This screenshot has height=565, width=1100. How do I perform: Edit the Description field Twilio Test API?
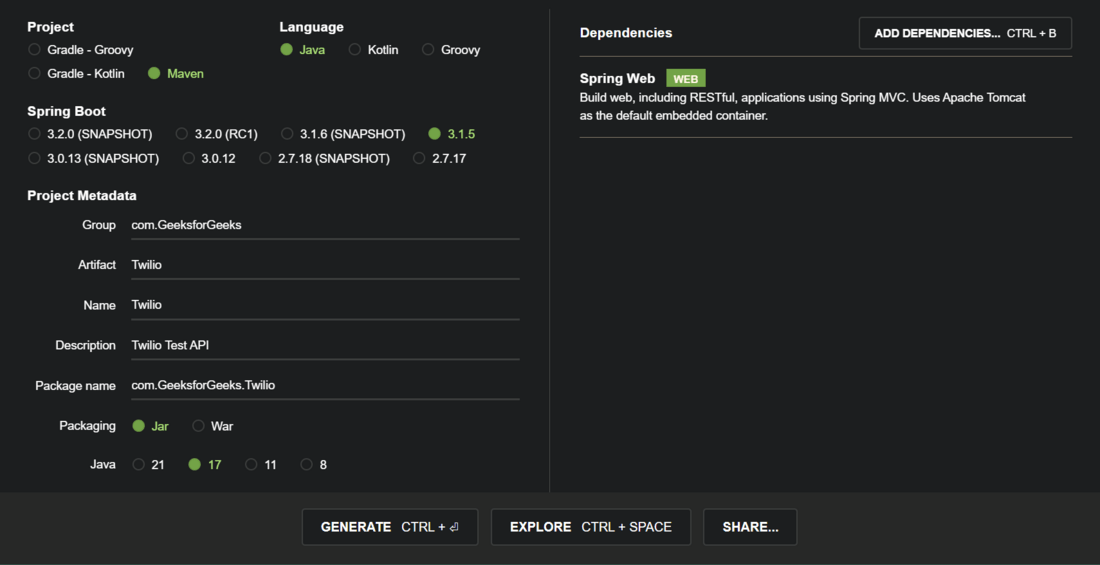326,345
